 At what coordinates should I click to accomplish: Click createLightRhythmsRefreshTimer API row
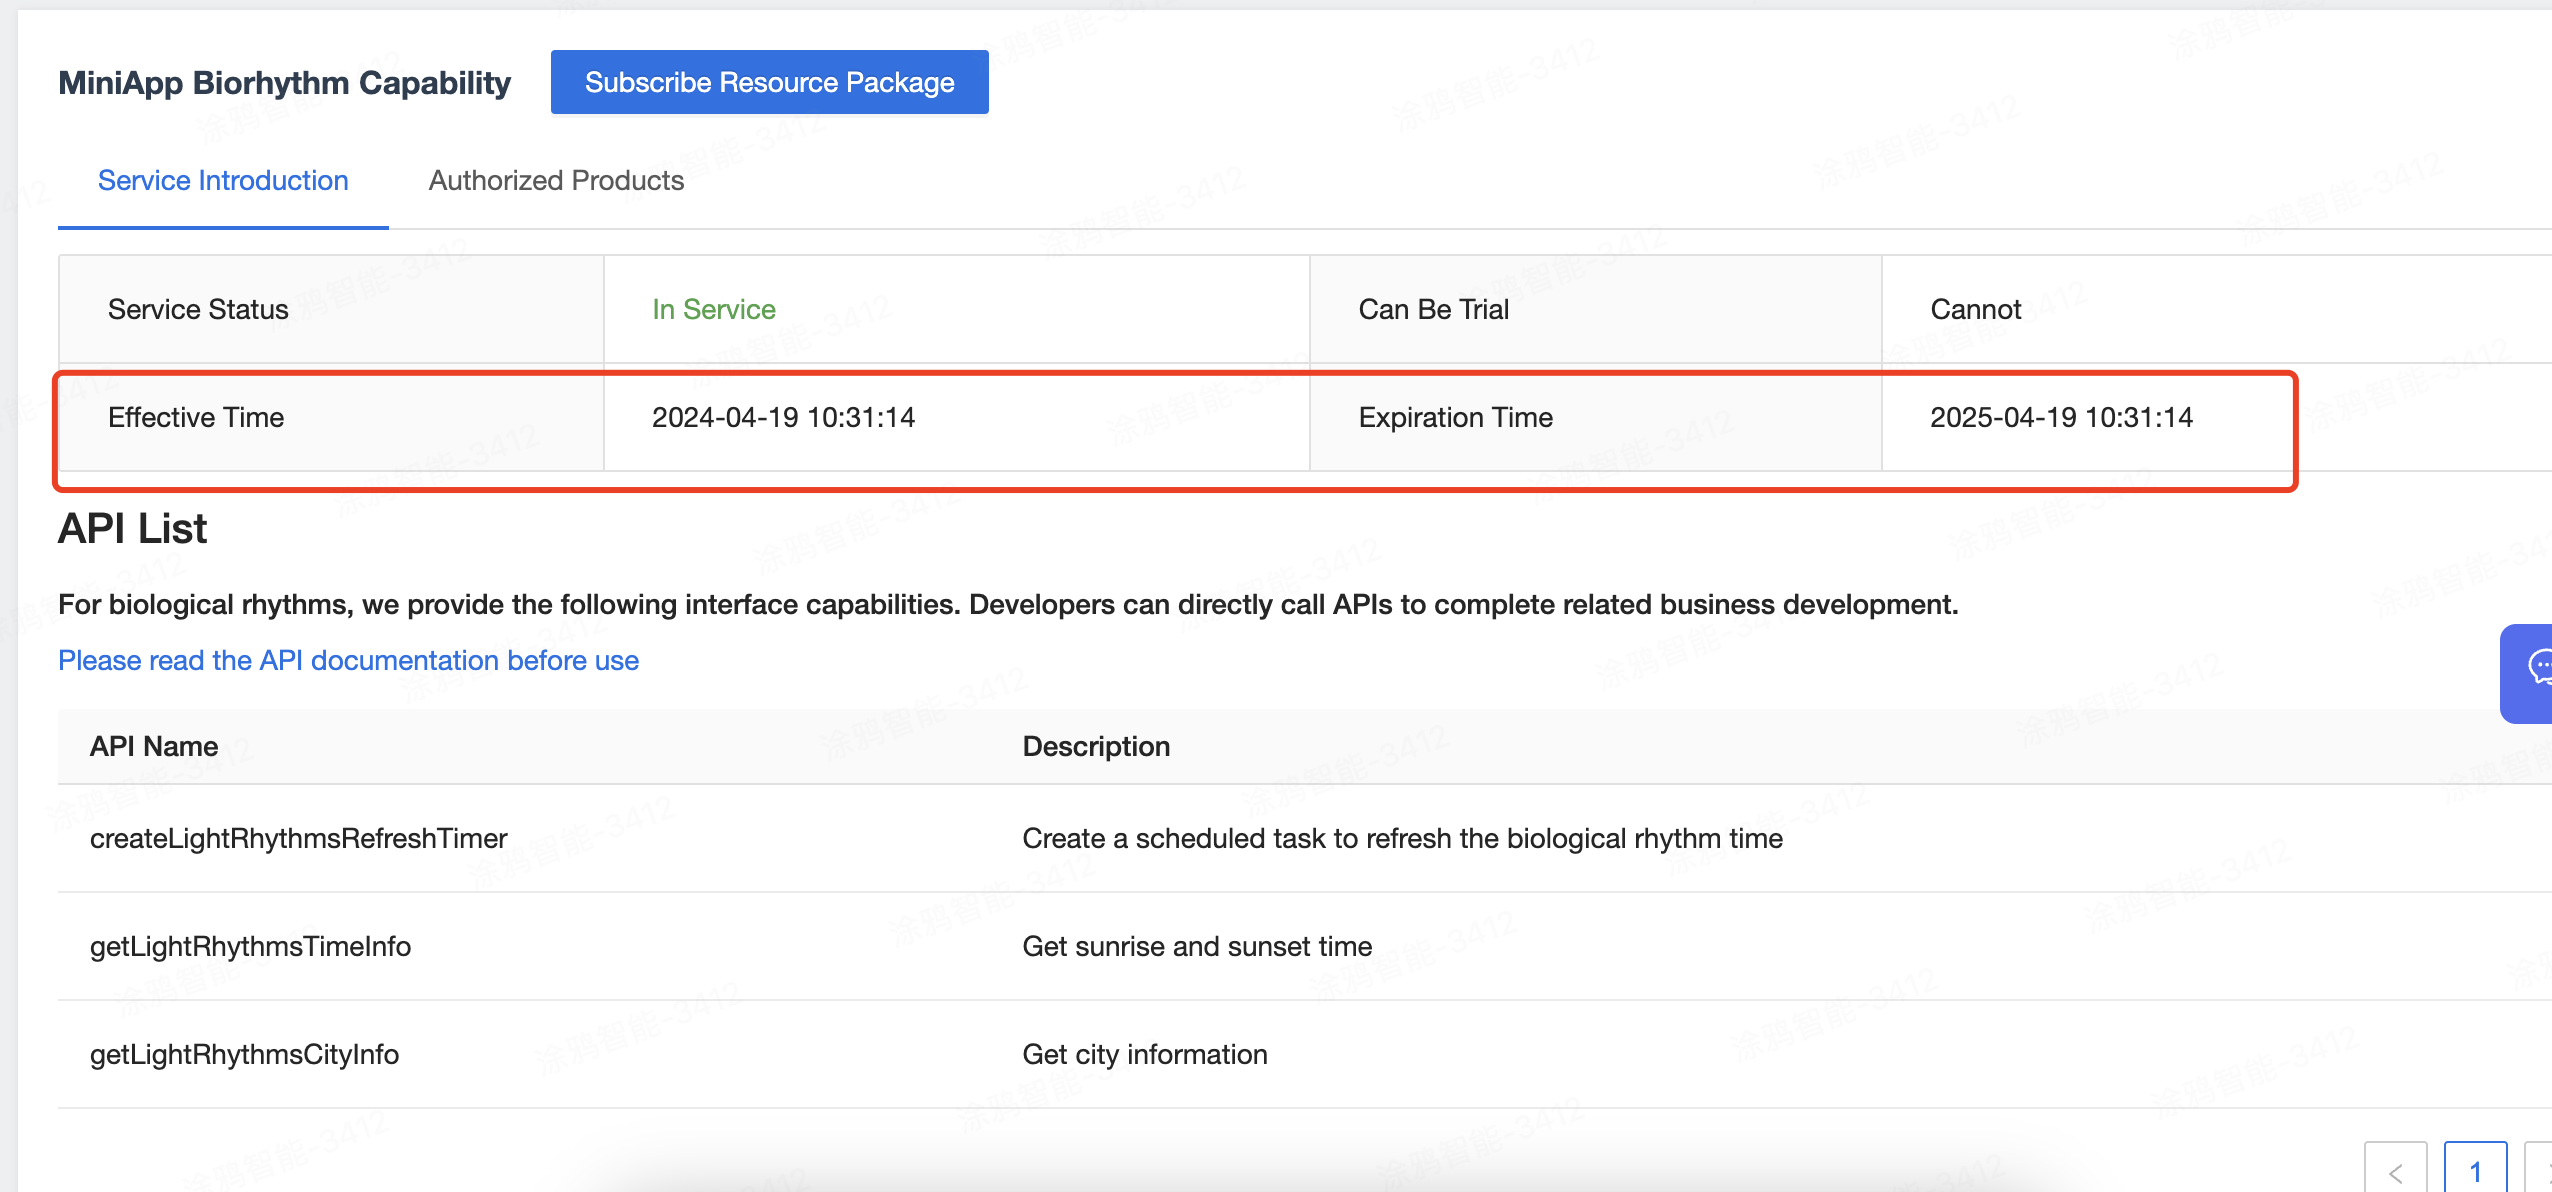point(298,839)
